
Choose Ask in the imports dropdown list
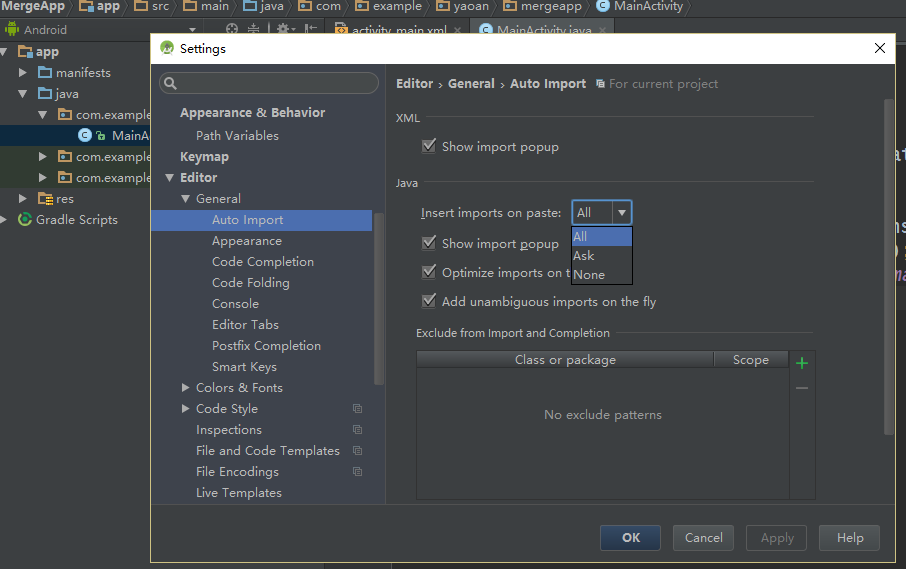pos(601,255)
